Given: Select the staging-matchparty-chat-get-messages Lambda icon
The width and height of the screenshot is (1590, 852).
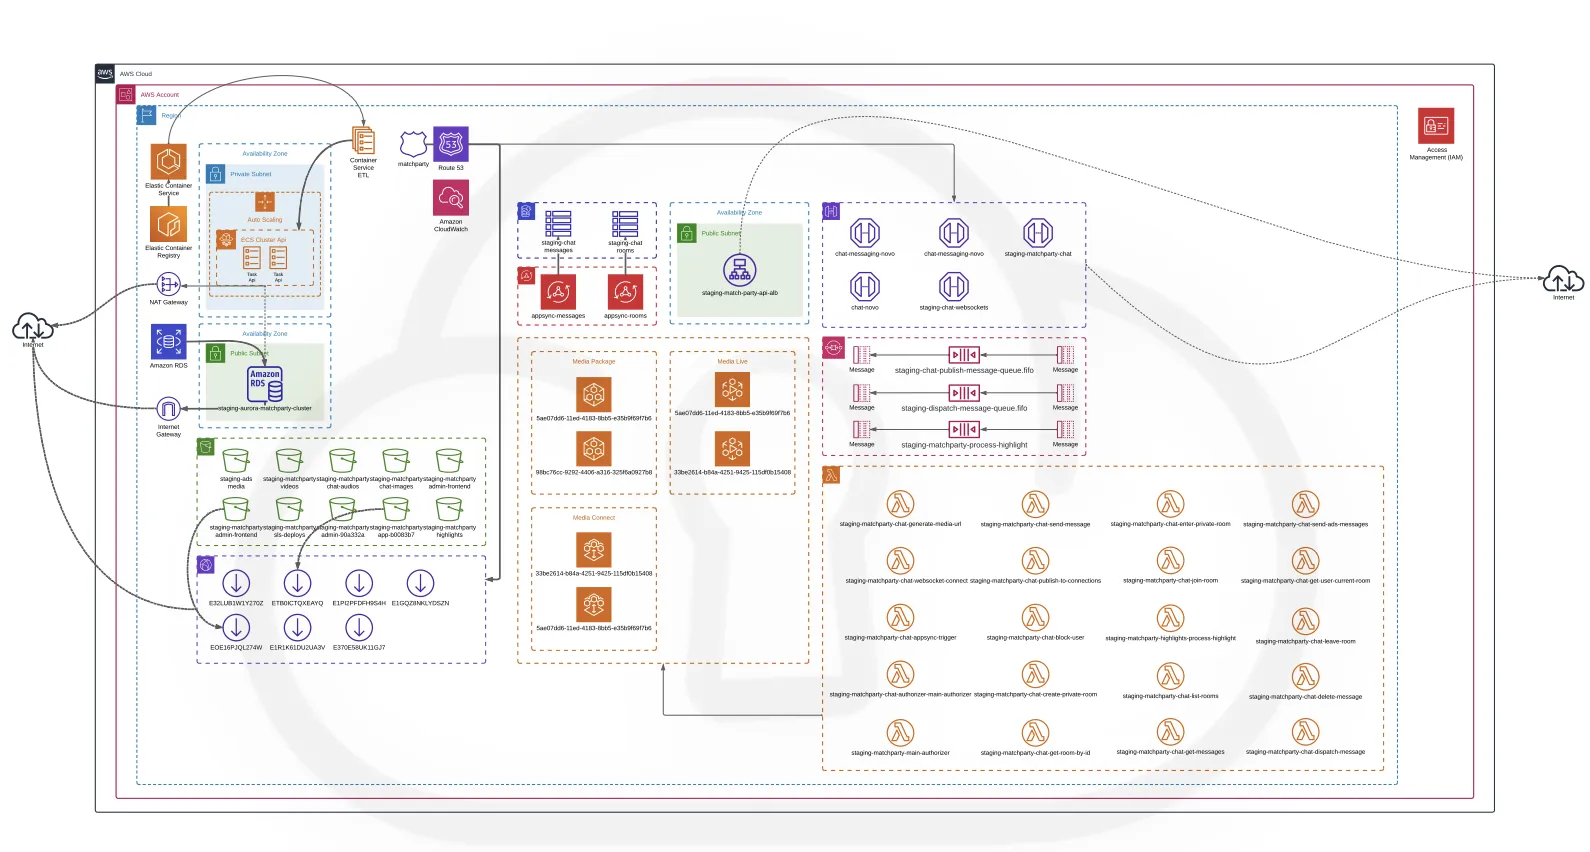Looking at the screenshot, I should coord(1170,732).
